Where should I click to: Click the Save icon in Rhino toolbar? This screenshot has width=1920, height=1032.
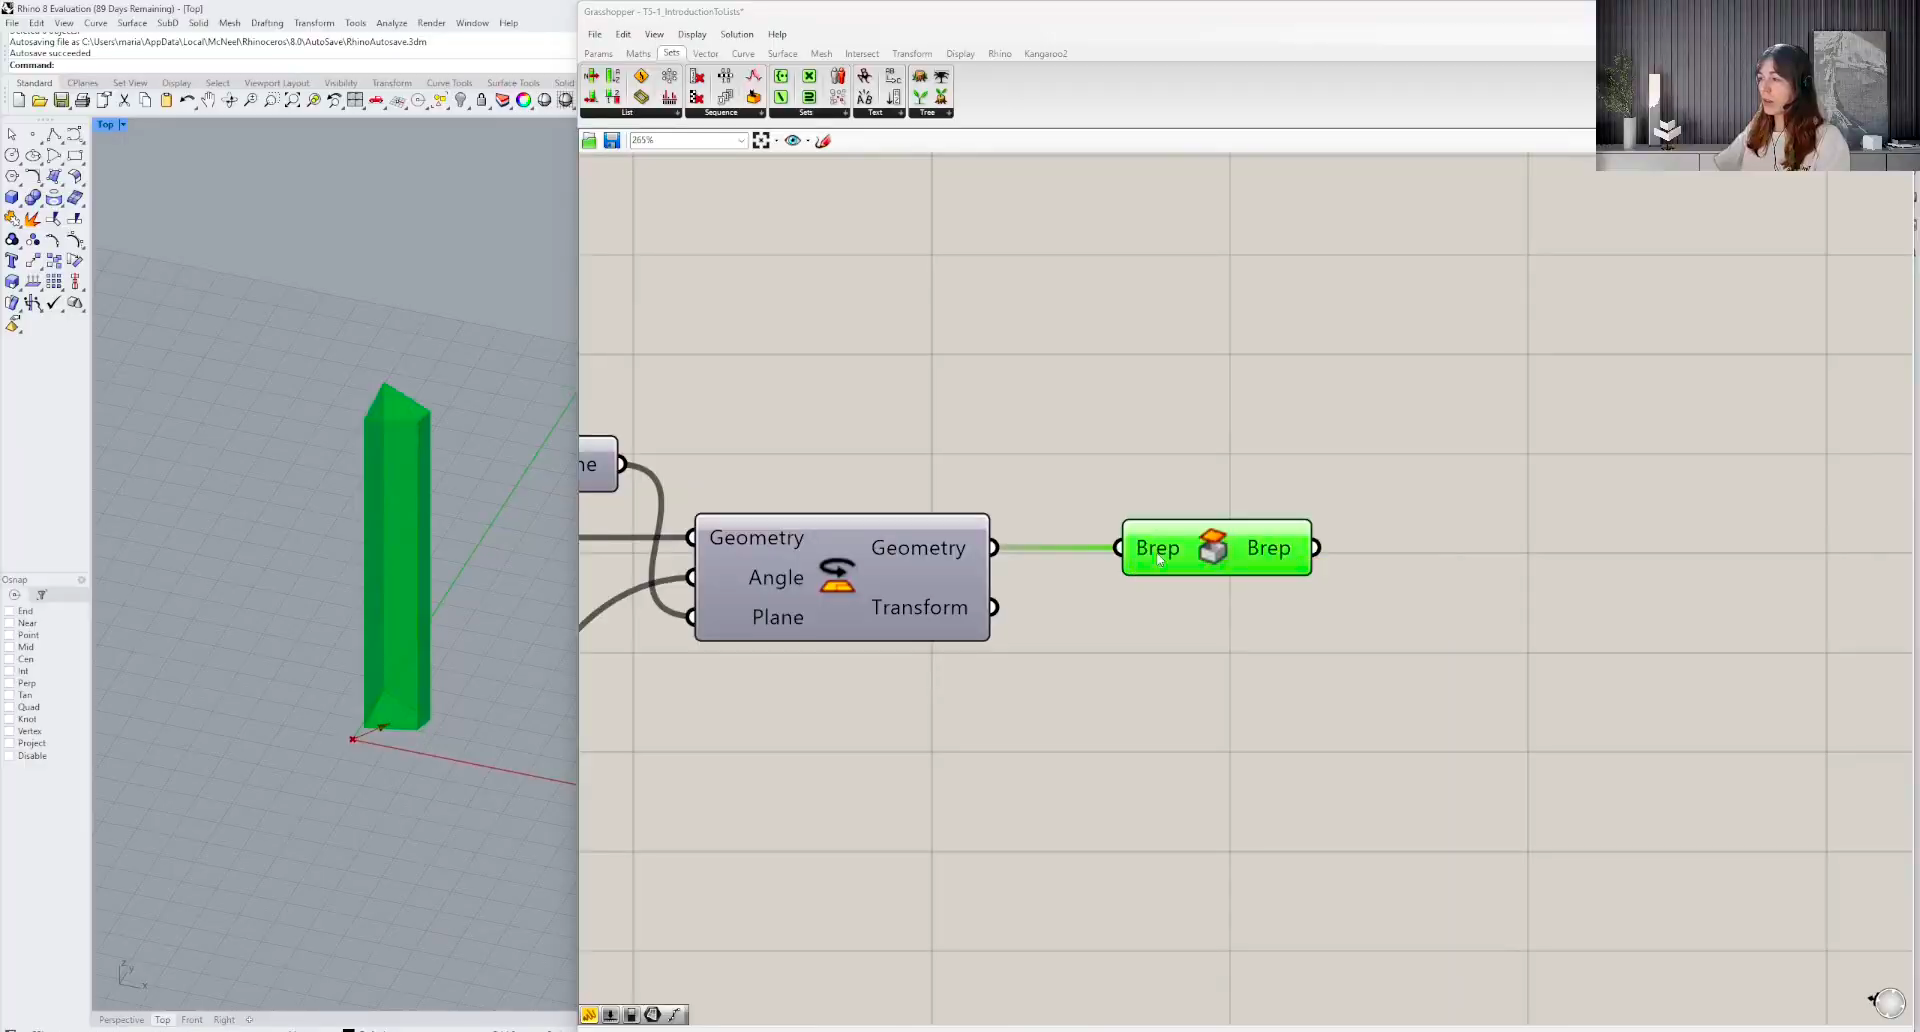click(x=61, y=100)
